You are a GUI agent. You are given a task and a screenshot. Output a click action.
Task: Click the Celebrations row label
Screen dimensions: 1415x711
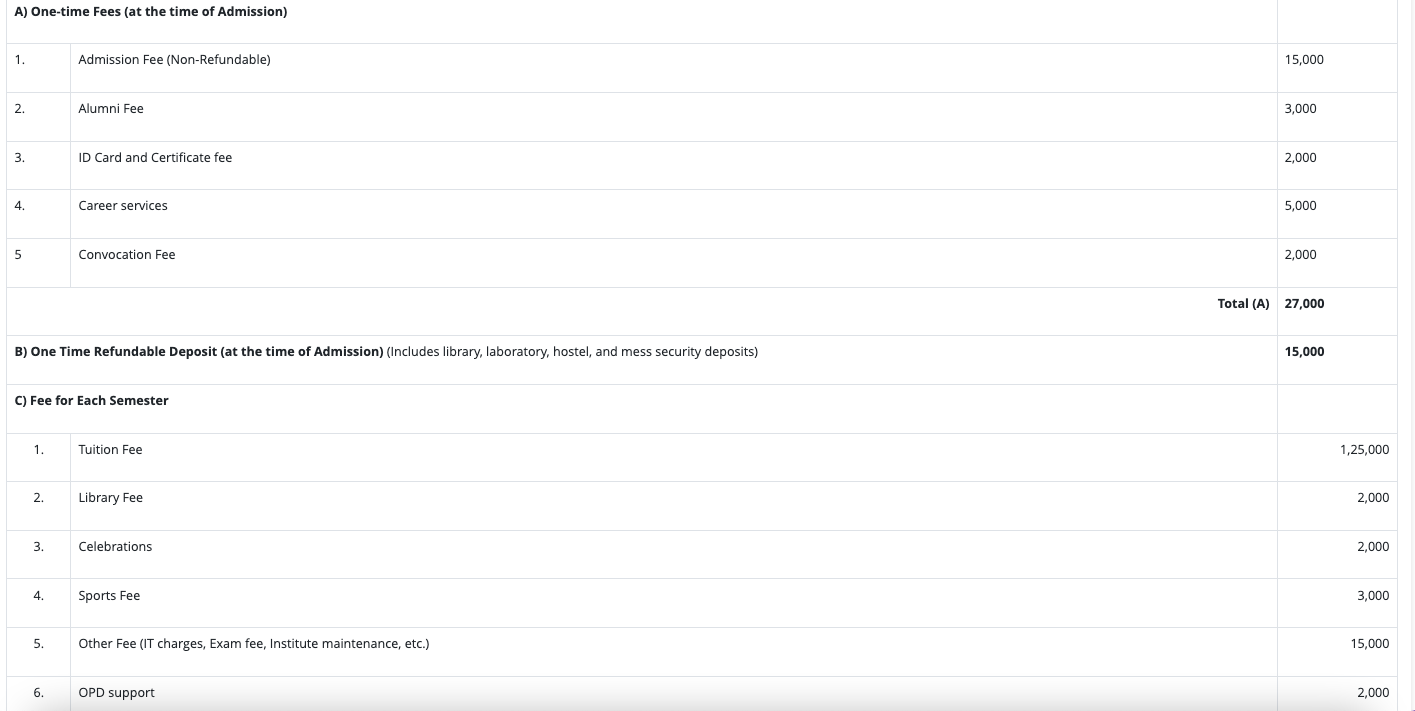[x=116, y=547]
